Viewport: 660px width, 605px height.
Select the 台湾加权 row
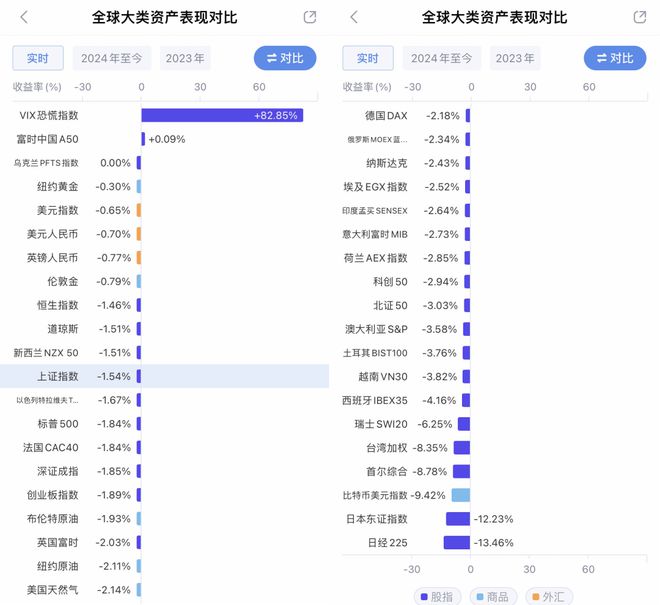coord(495,448)
